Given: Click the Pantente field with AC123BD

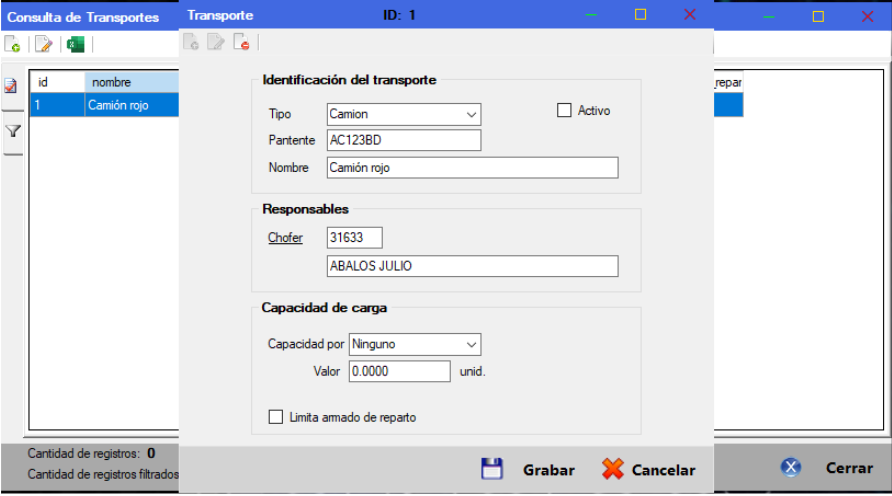Looking at the screenshot, I should [404, 140].
